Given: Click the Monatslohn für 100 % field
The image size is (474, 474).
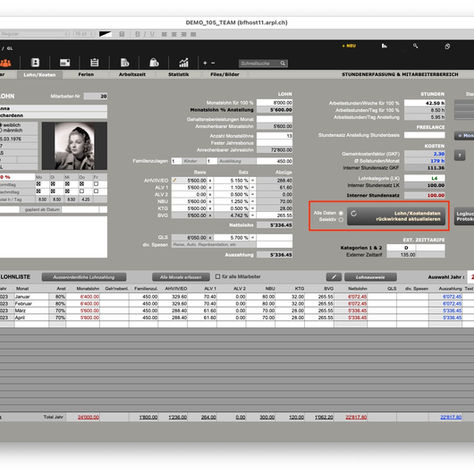Looking at the screenshot, I should click(275, 103).
